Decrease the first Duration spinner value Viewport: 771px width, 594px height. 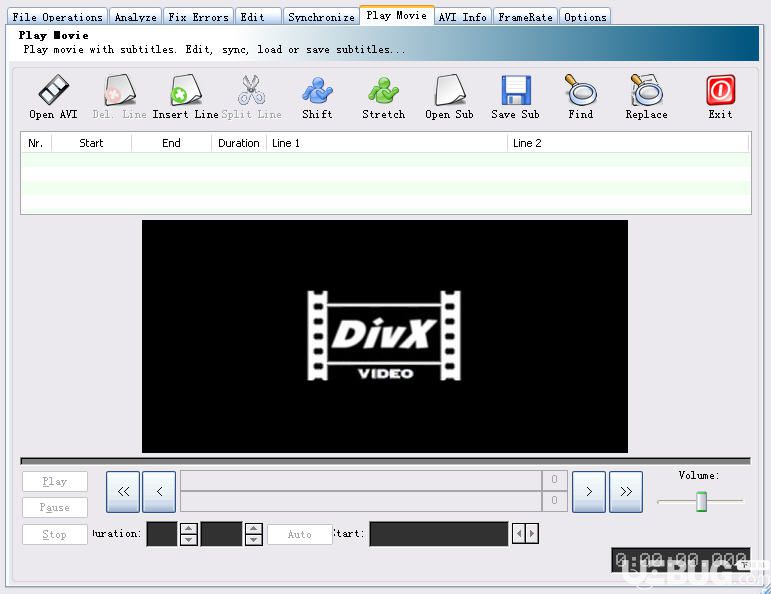pyautogui.click(x=189, y=540)
